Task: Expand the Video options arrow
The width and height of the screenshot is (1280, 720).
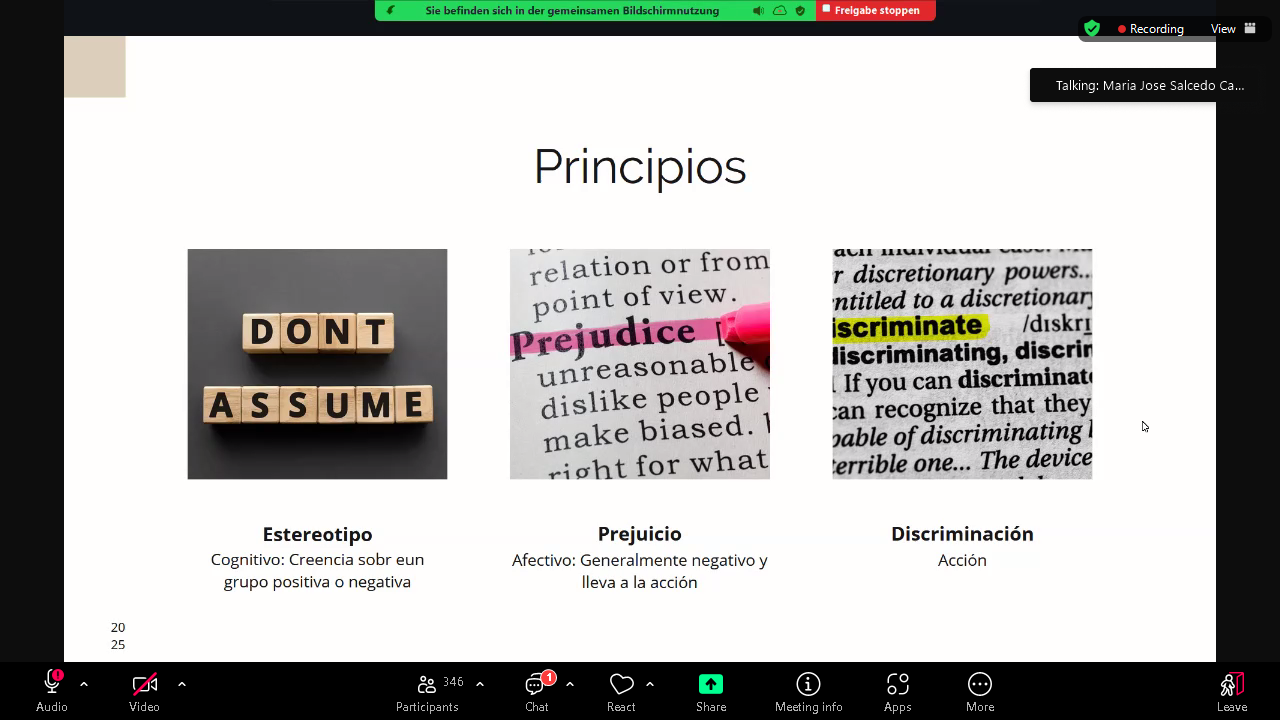Action: tap(182, 684)
